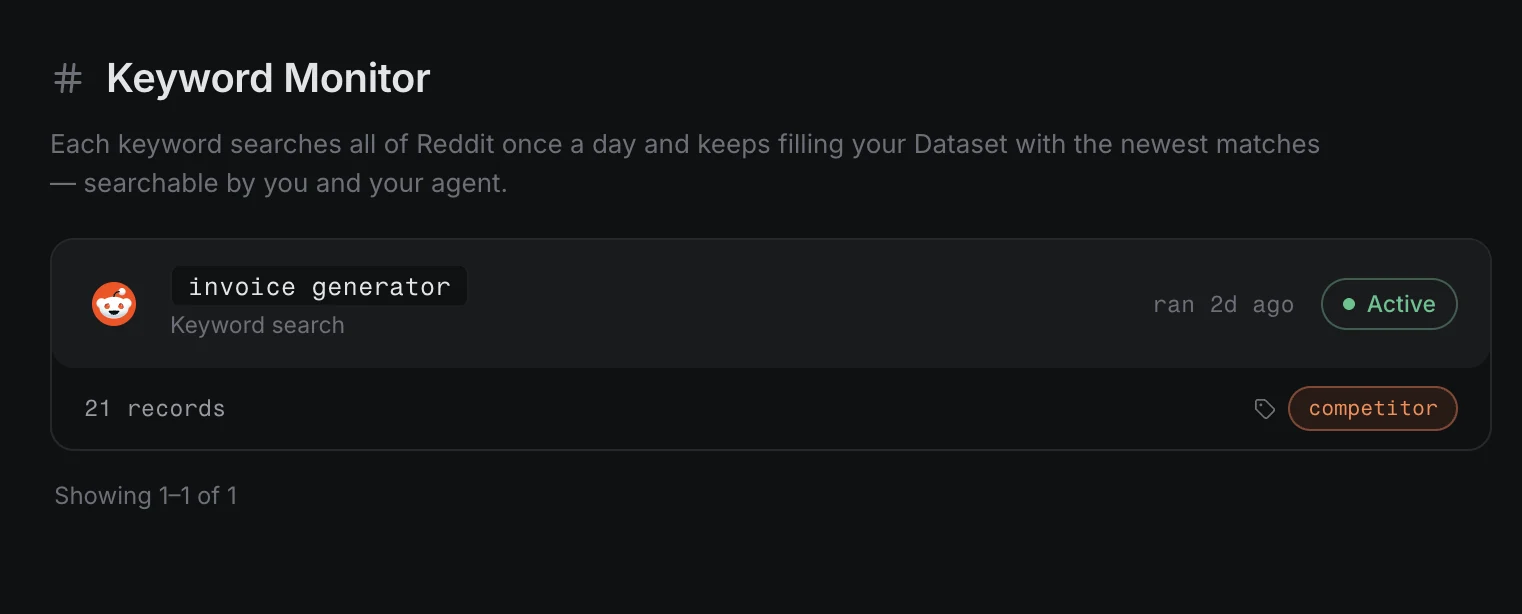
Task: Click the Keyword Monitor heading
Action: pyautogui.click(x=268, y=78)
